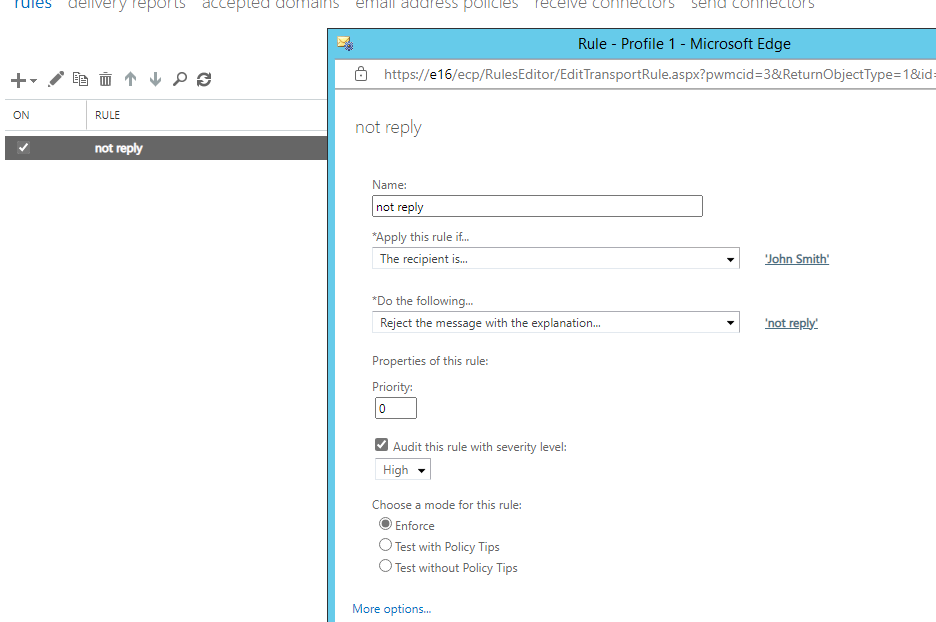
Task: Switch to the 'accepted domains' tab
Action: [x=269, y=5]
